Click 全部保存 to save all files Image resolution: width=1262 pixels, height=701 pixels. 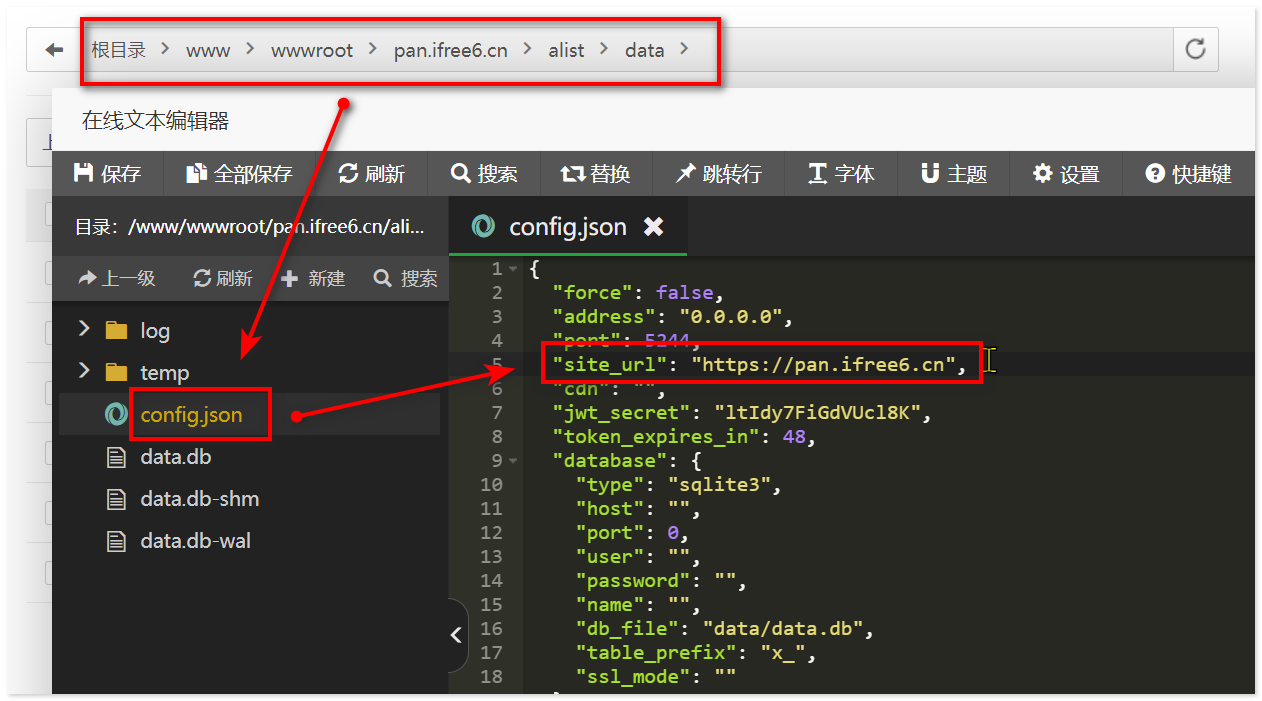(x=239, y=174)
